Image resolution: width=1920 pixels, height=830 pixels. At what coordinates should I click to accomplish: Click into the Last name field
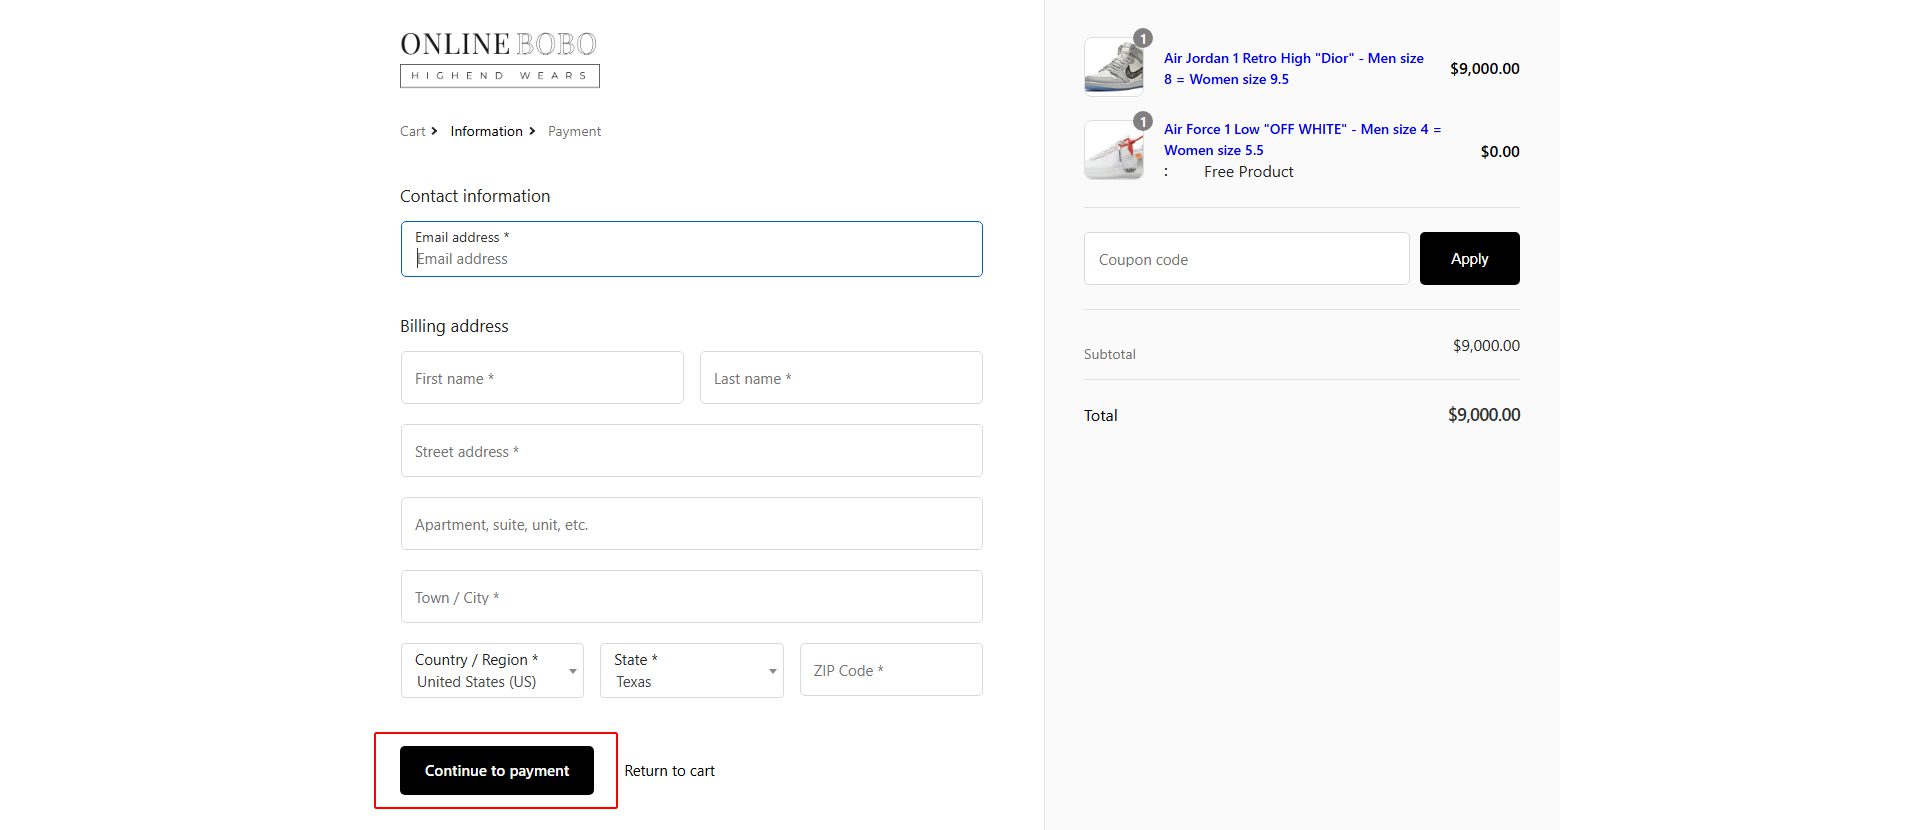click(x=841, y=378)
